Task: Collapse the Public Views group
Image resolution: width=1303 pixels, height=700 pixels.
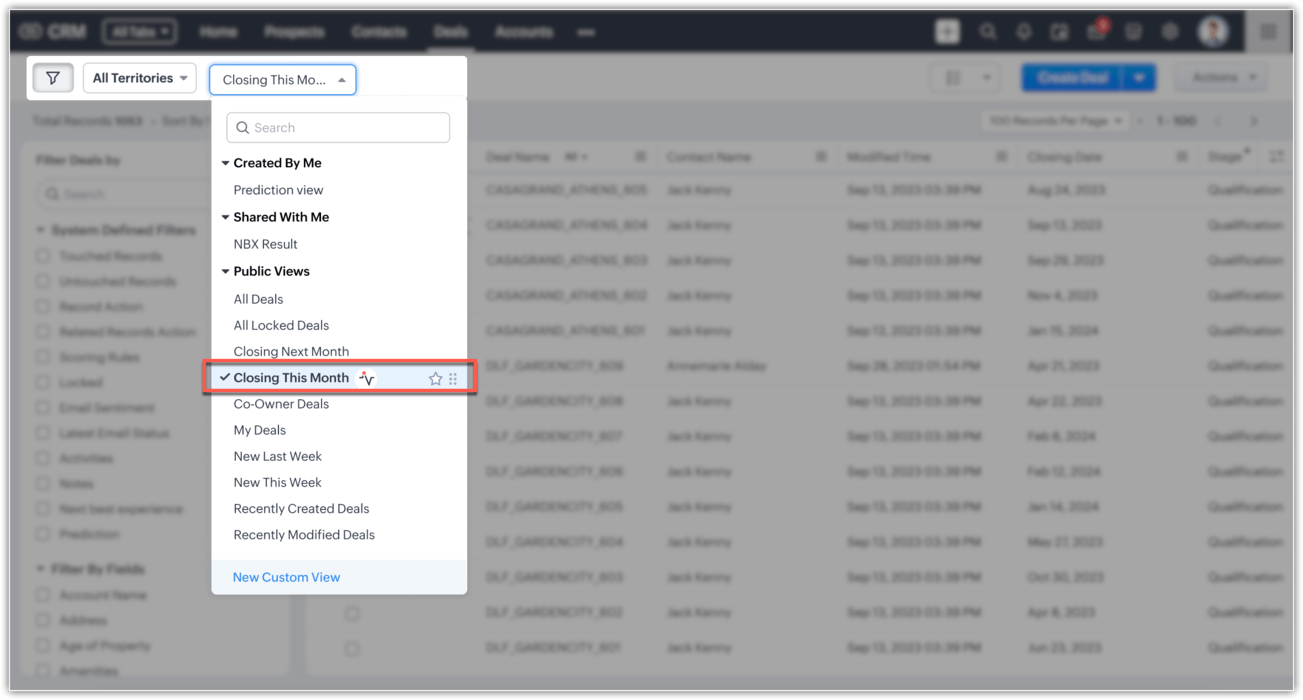Action: pos(225,272)
